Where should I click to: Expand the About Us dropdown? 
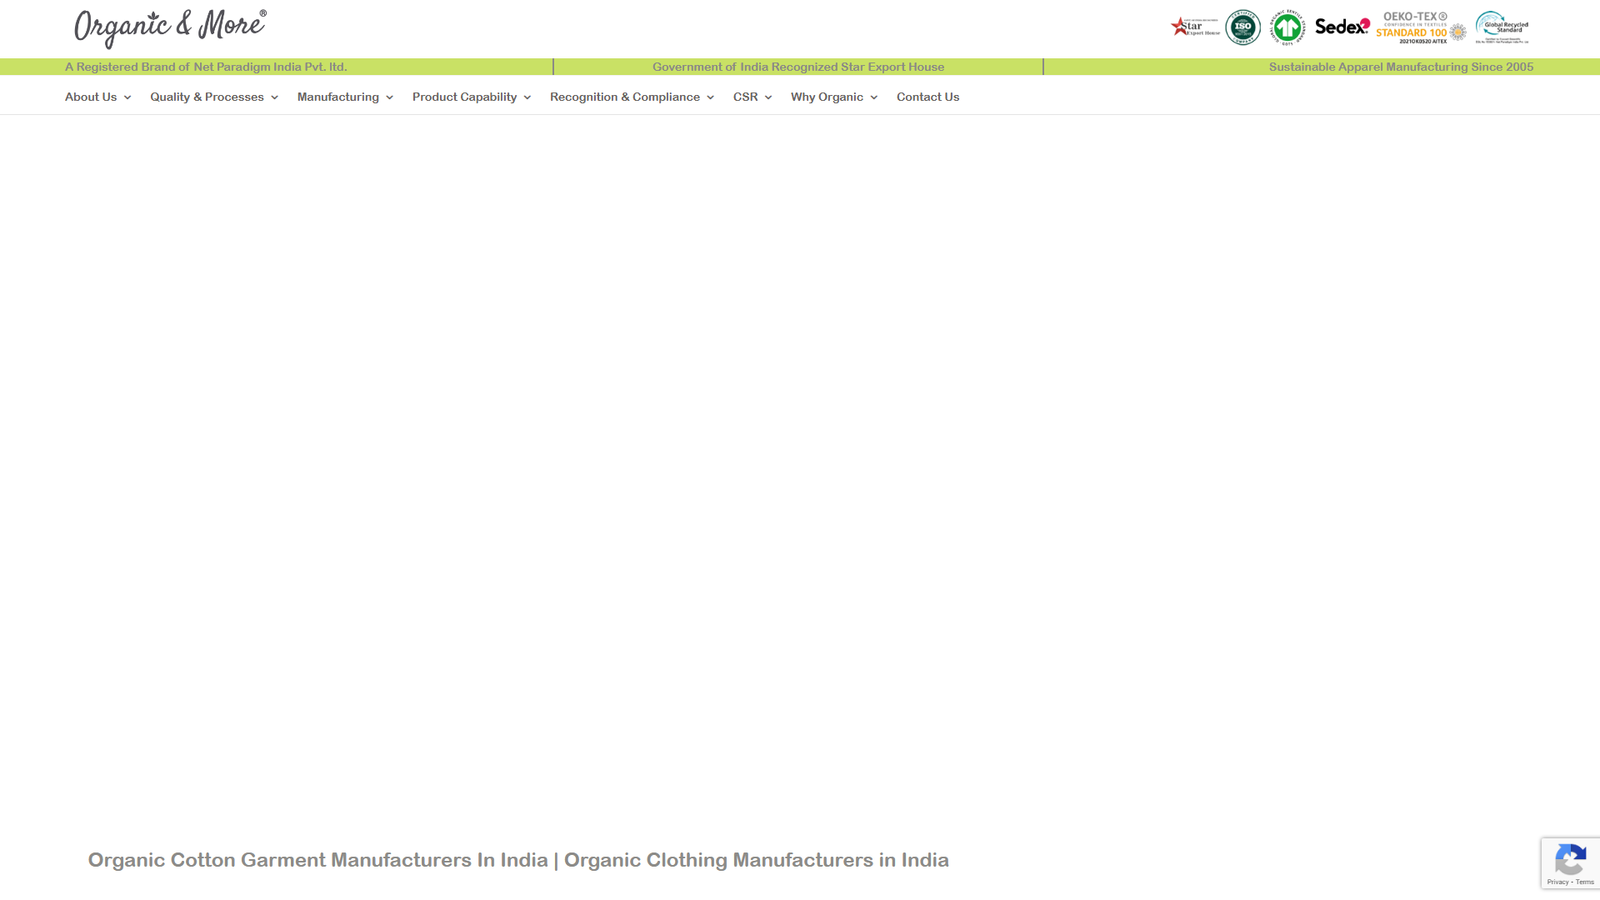pyautogui.click(x=126, y=97)
